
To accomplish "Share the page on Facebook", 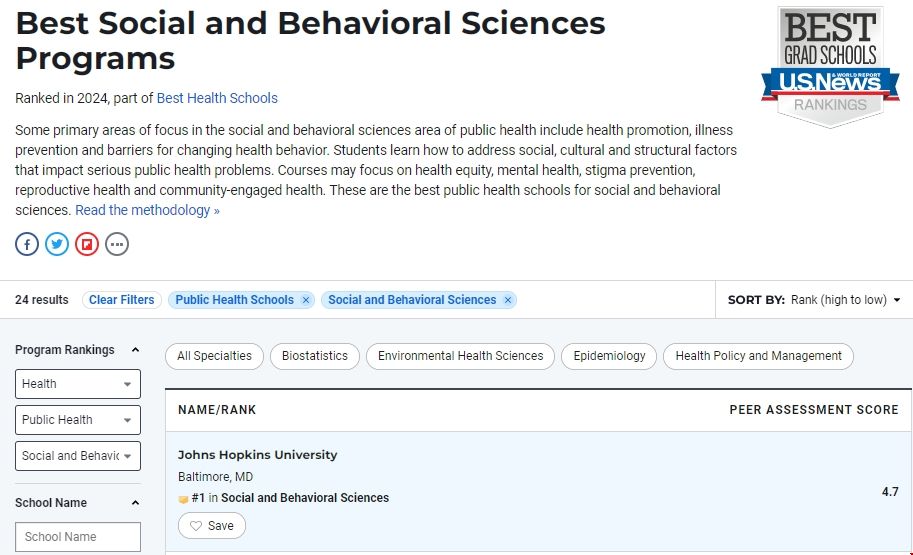I will [x=27, y=244].
